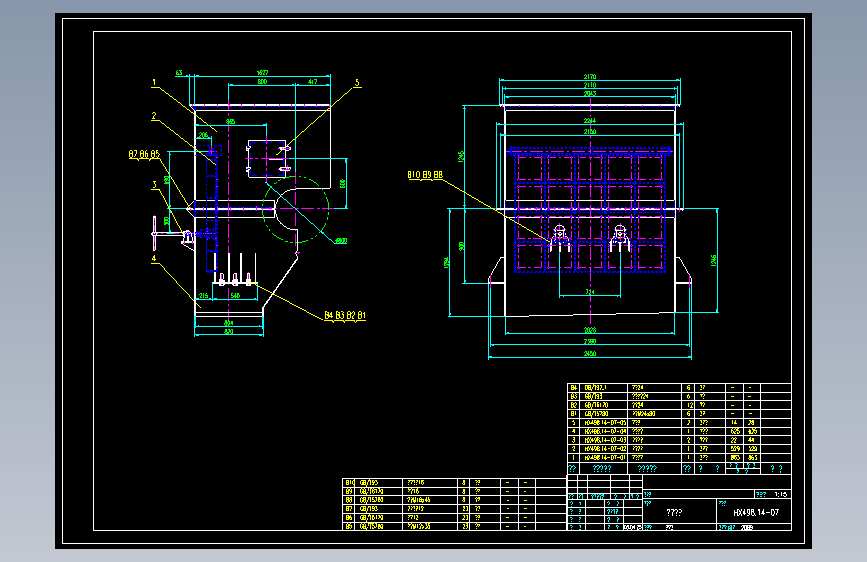The image size is (867, 562).
Task: Select the handwheel symbol on left view
Action: [x=155, y=233]
